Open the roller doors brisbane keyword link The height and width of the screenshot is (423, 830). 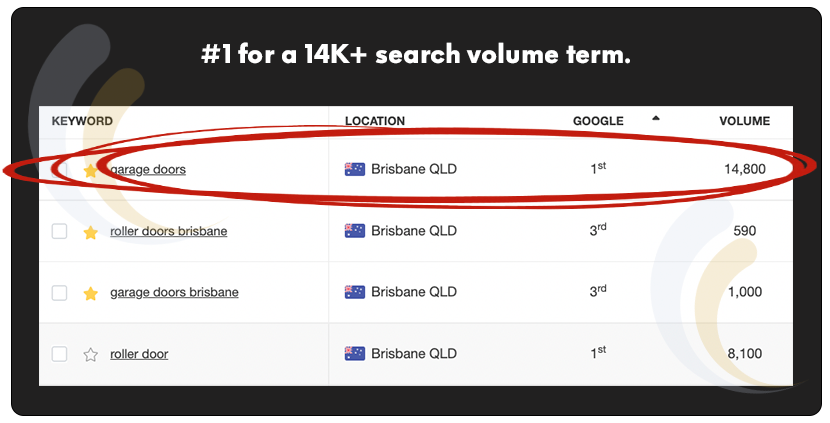168,231
